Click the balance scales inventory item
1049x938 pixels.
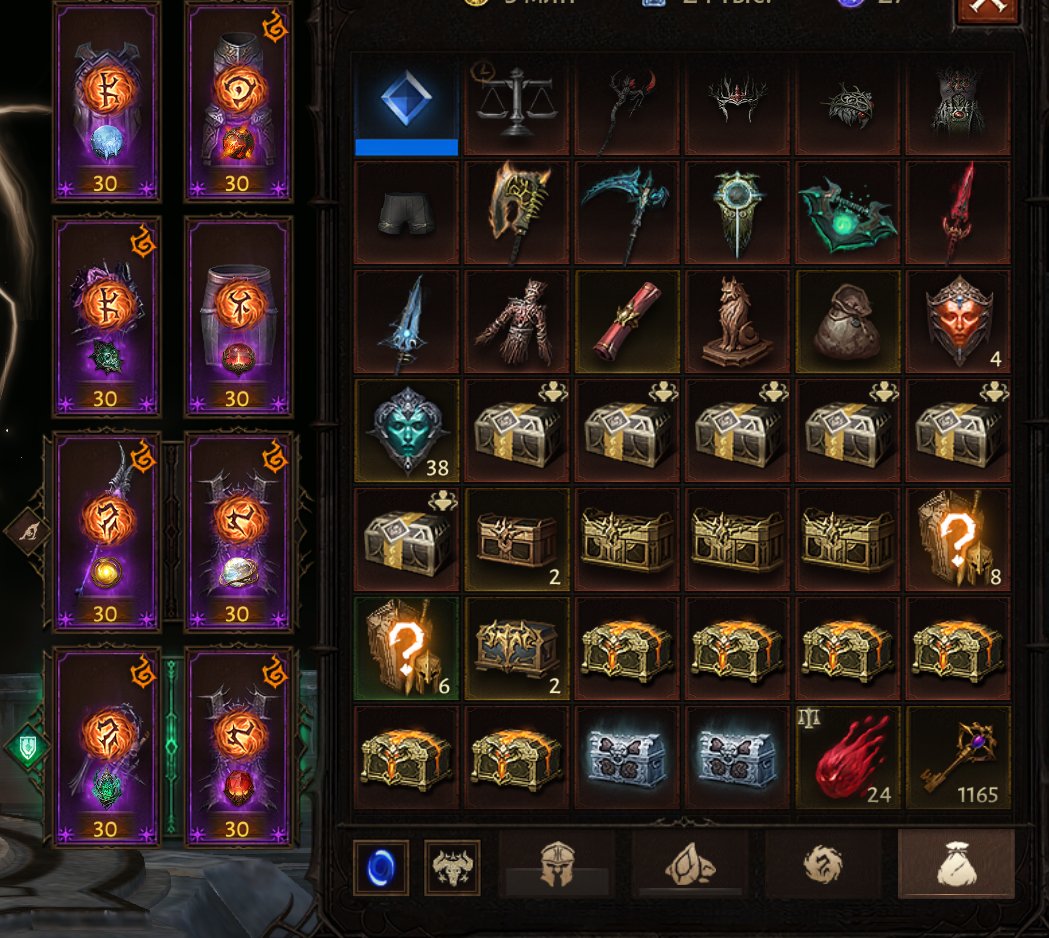516,104
